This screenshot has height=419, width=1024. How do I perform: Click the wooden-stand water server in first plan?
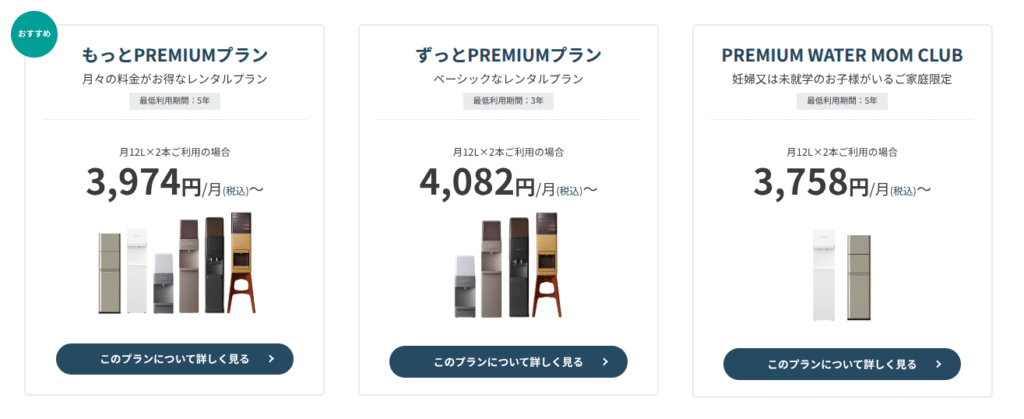pos(242,262)
